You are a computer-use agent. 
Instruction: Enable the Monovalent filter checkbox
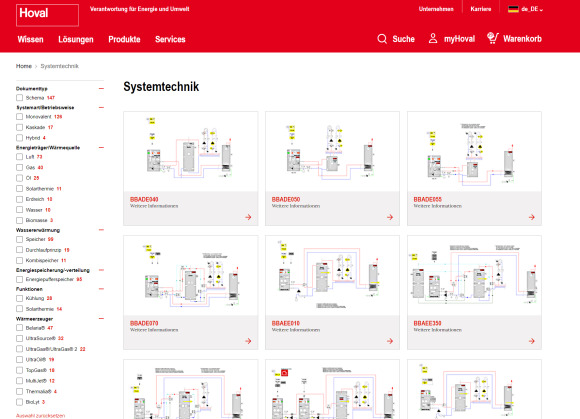[20, 116]
